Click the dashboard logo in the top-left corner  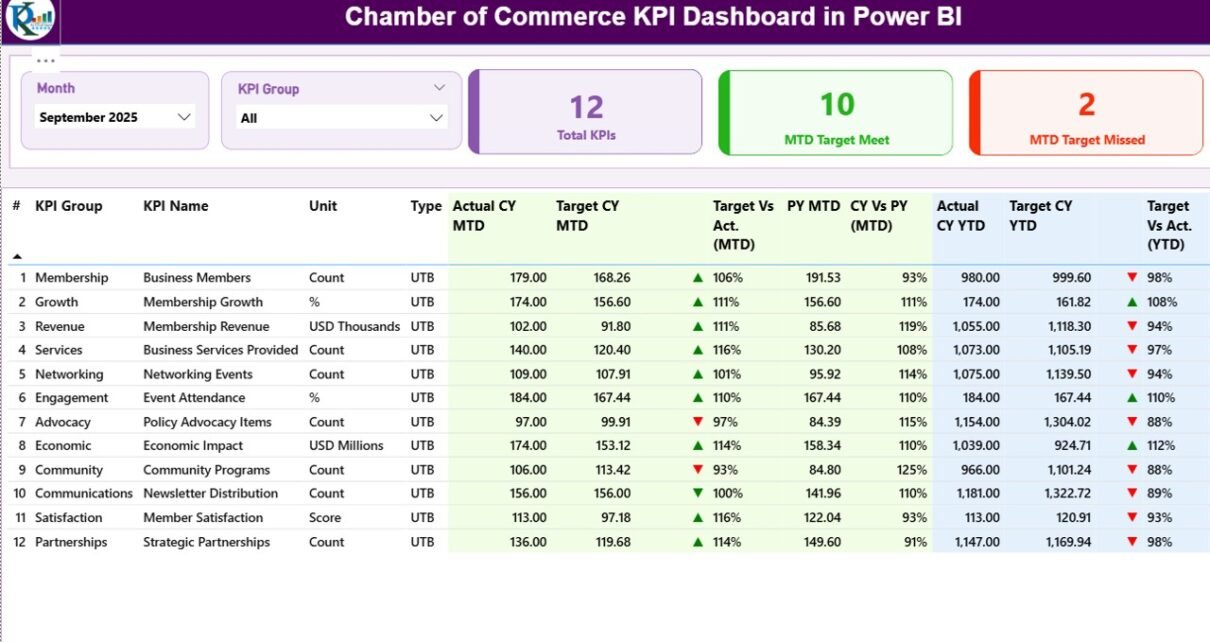pos(30,19)
